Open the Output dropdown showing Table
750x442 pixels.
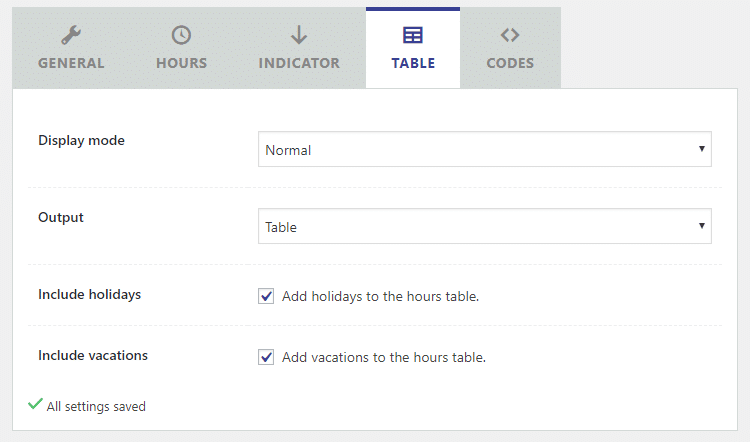tap(485, 226)
